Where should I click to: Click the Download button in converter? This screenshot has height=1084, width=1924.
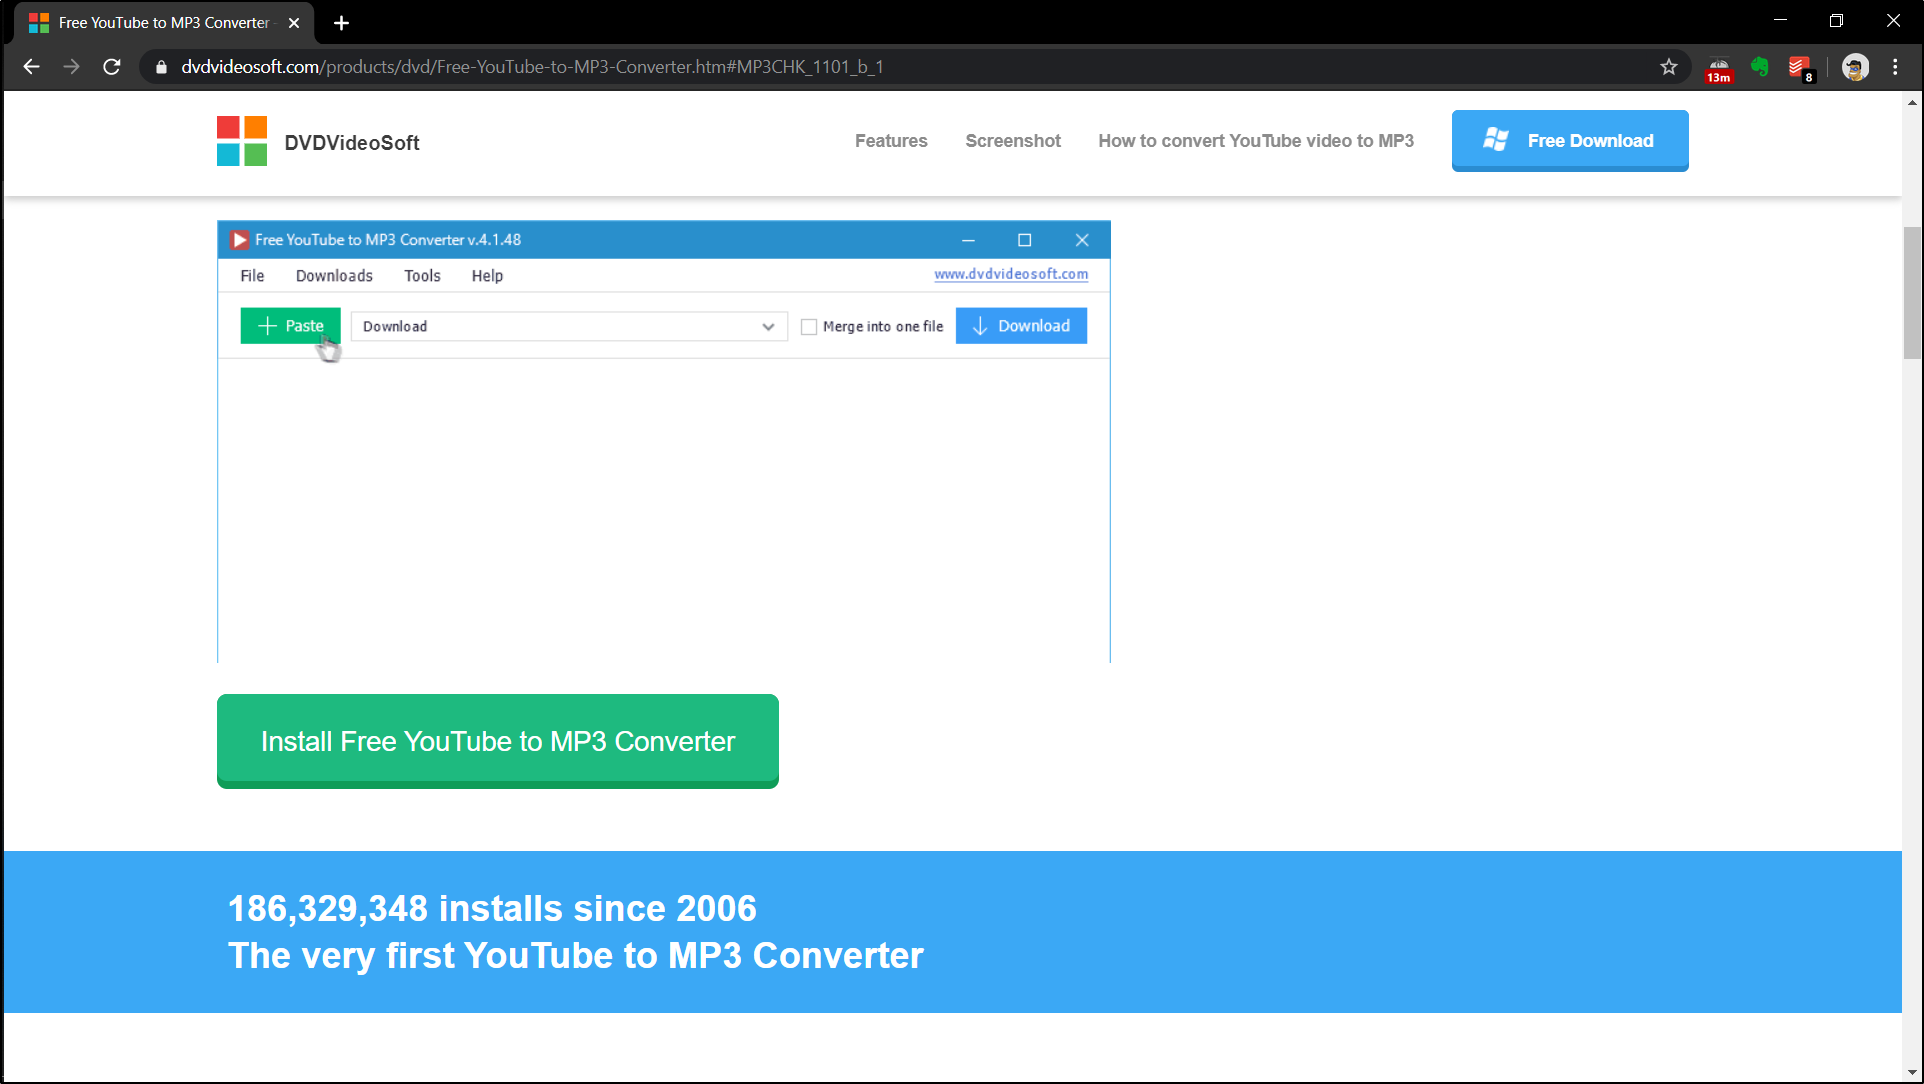[x=1020, y=325]
